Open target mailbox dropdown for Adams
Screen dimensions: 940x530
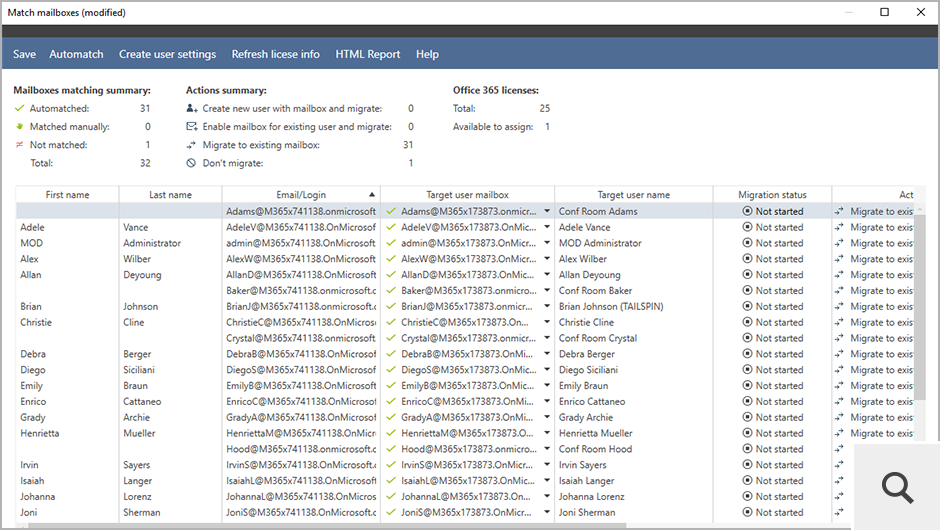547,211
